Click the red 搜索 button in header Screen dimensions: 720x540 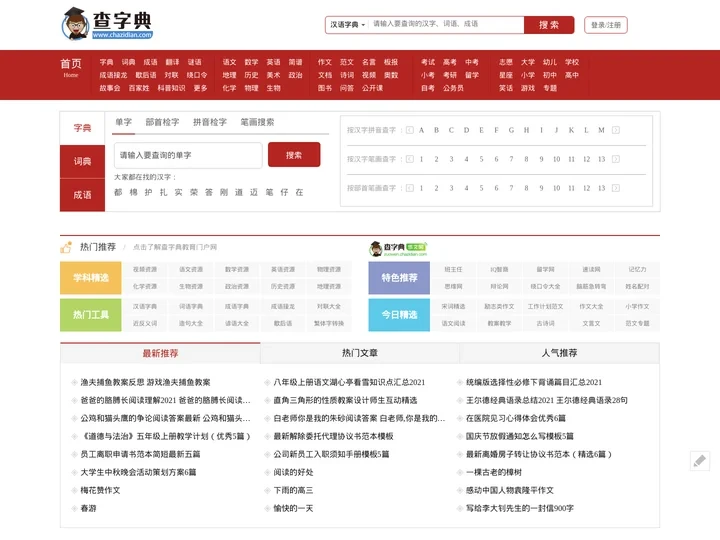pos(549,25)
